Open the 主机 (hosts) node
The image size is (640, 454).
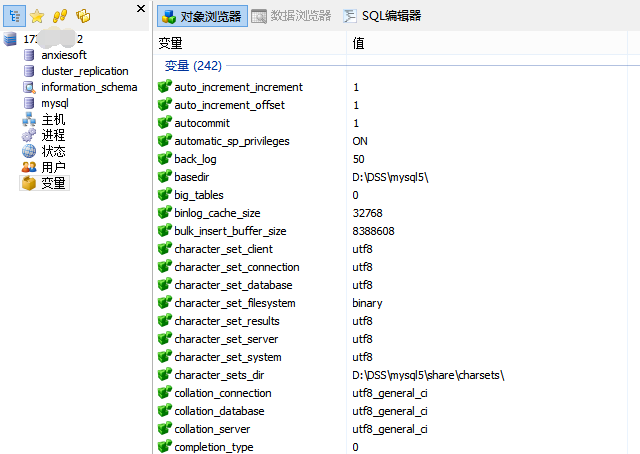(x=53, y=119)
